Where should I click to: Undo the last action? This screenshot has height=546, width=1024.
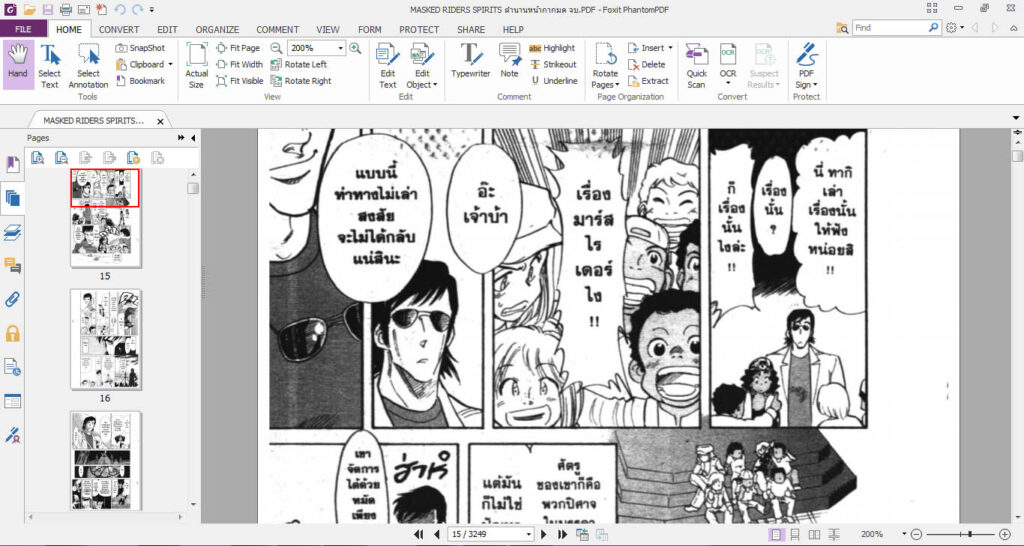pos(120,9)
